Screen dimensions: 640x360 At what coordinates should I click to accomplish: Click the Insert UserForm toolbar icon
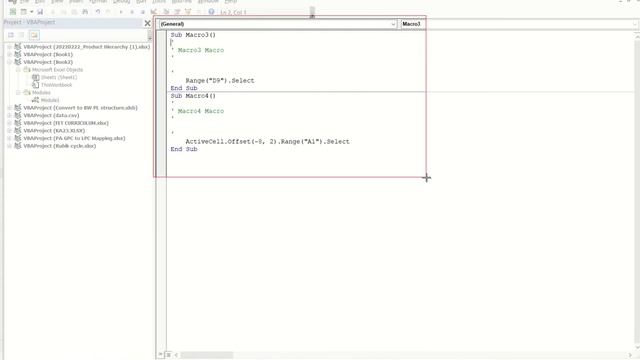24,12
